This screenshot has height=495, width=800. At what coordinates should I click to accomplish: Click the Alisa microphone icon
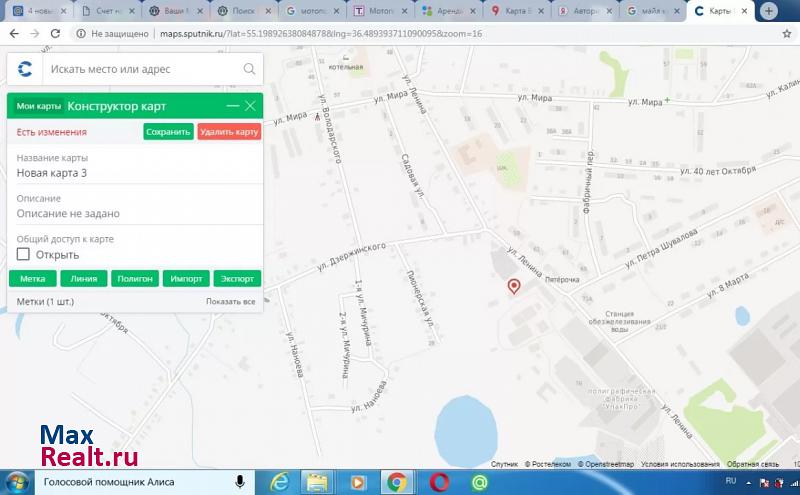click(241, 482)
